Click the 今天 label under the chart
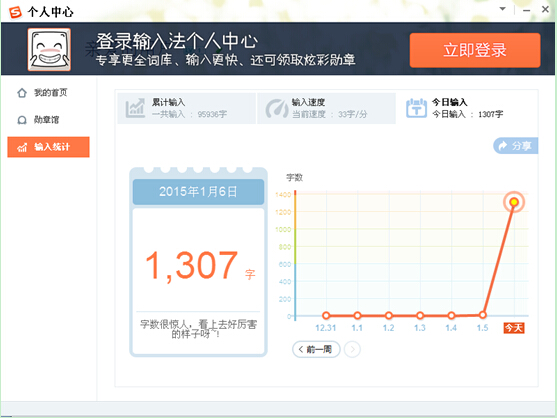The height and width of the screenshot is (418, 557). pyautogui.click(x=514, y=328)
